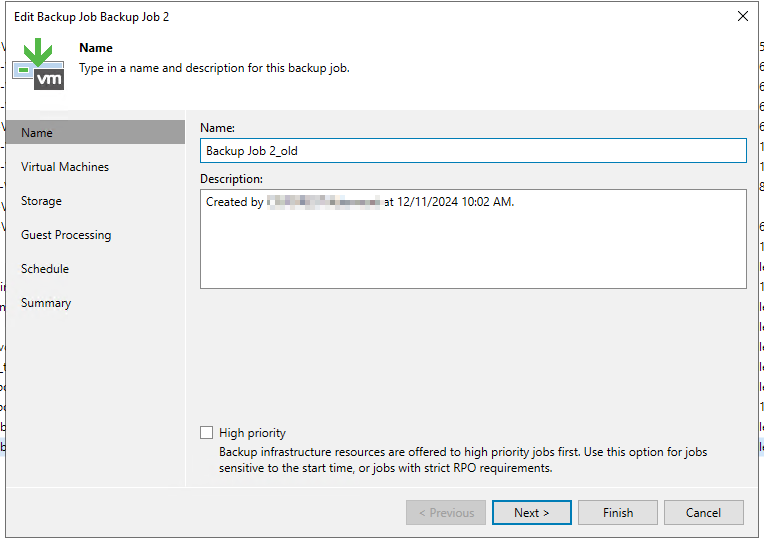Click the dialog title 'Edit Backup Job Backup Job 2'
This screenshot has width=764, height=542.
(x=92, y=17)
